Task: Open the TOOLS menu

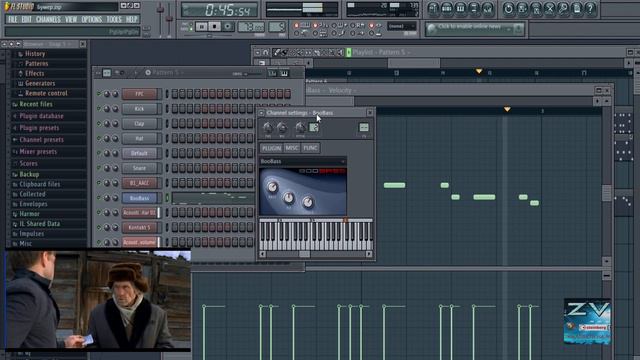Action: pos(114,19)
